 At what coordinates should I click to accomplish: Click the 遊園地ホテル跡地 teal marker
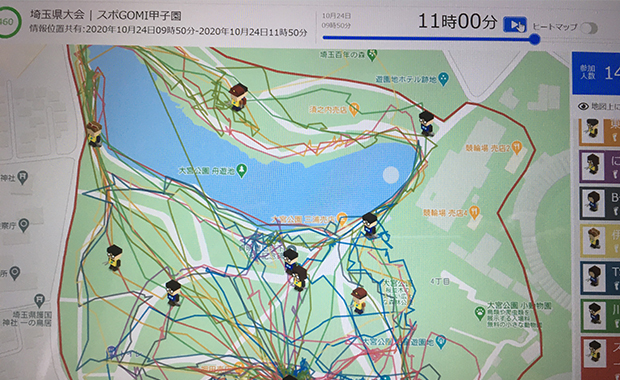[x=444, y=79]
